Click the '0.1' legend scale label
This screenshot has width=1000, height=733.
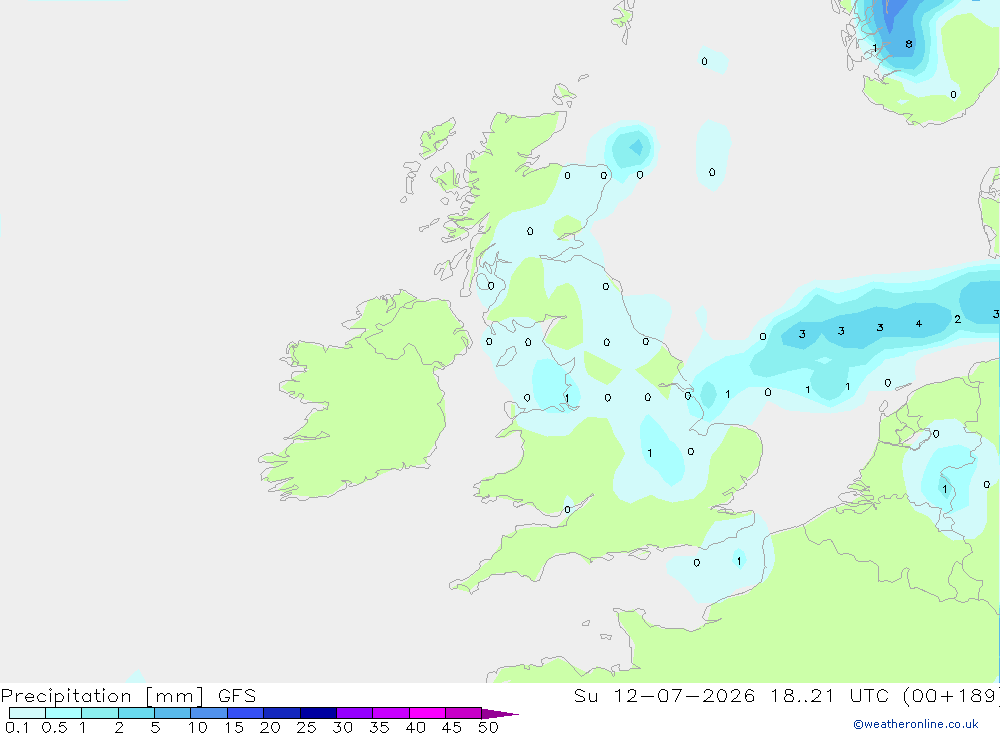[17, 727]
